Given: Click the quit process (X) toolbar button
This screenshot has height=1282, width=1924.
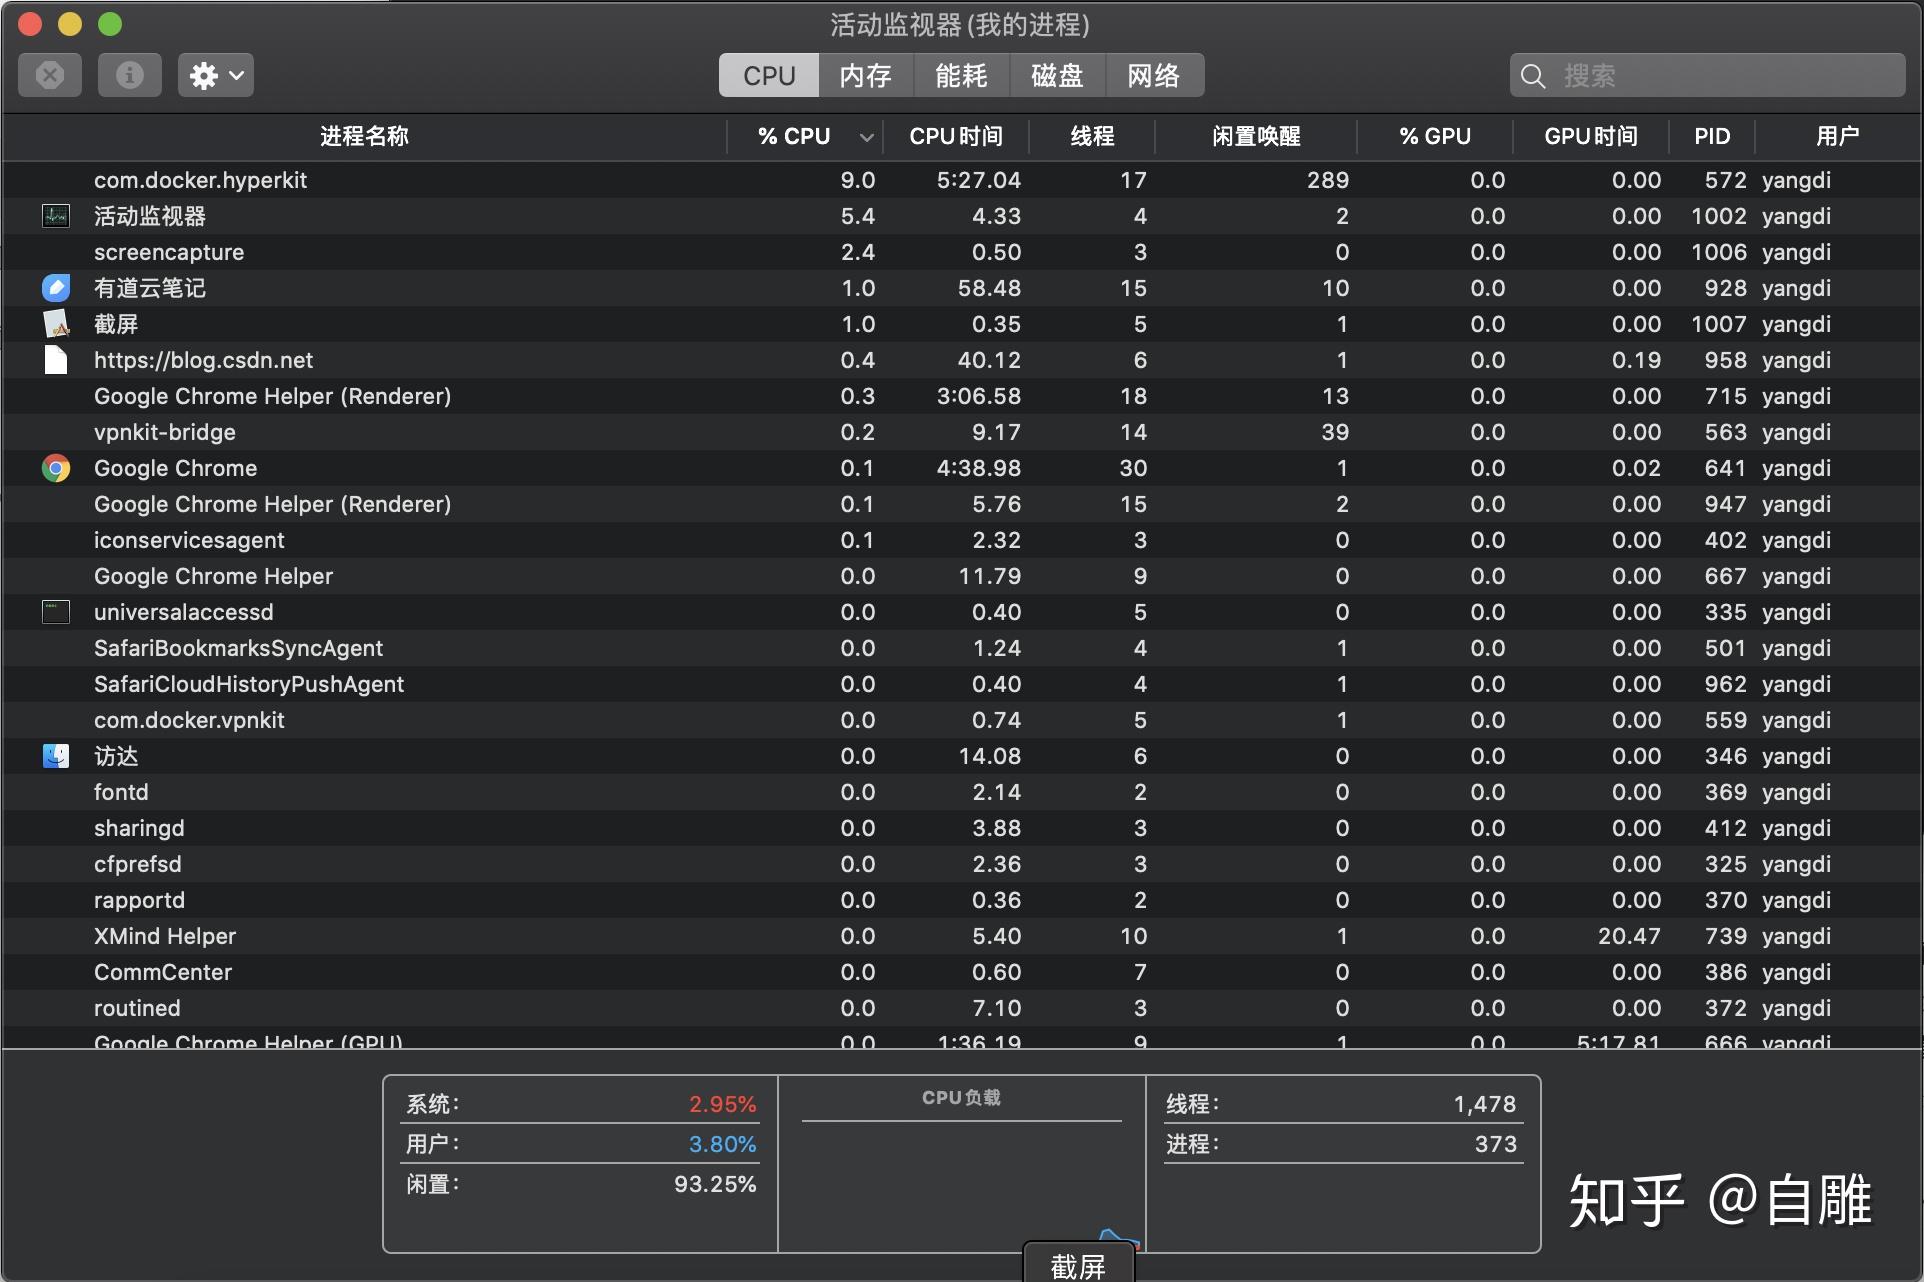Looking at the screenshot, I should point(50,75).
